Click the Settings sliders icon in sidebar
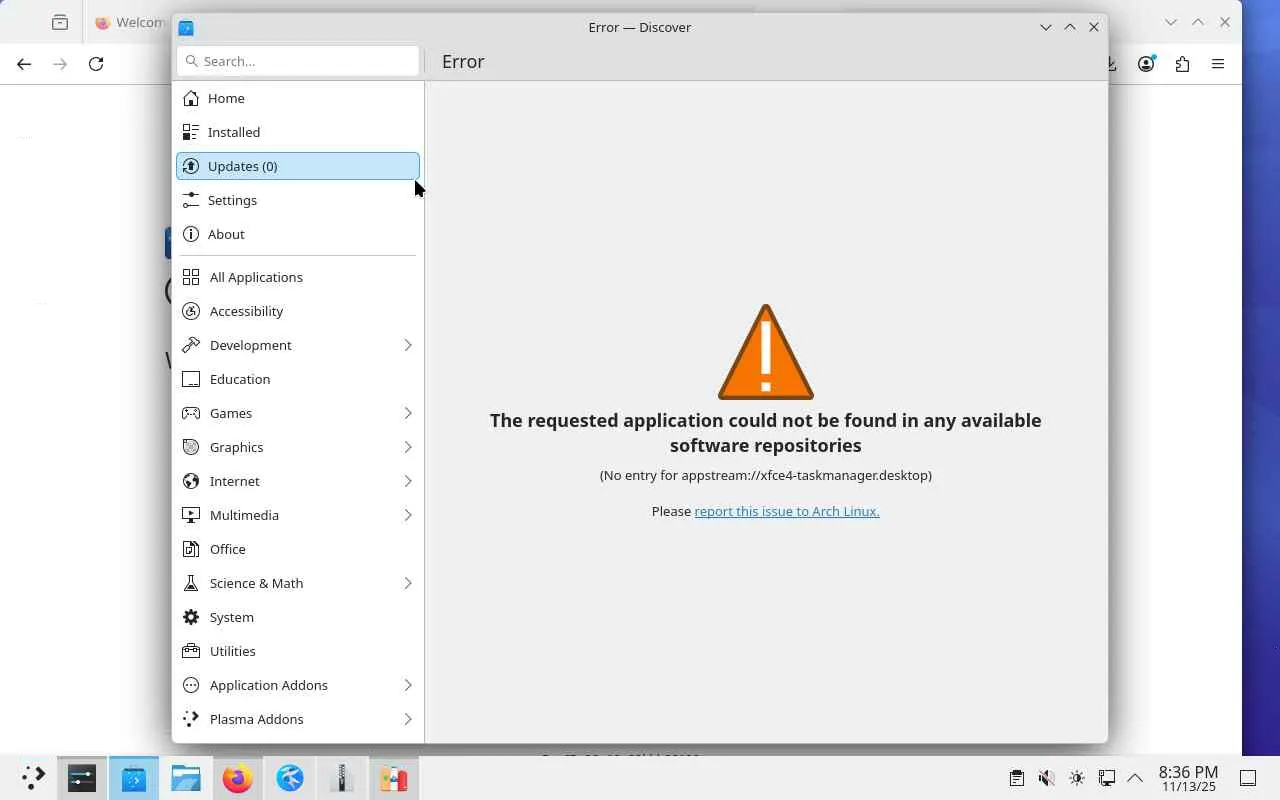1280x800 pixels. [x=191, y=200]
